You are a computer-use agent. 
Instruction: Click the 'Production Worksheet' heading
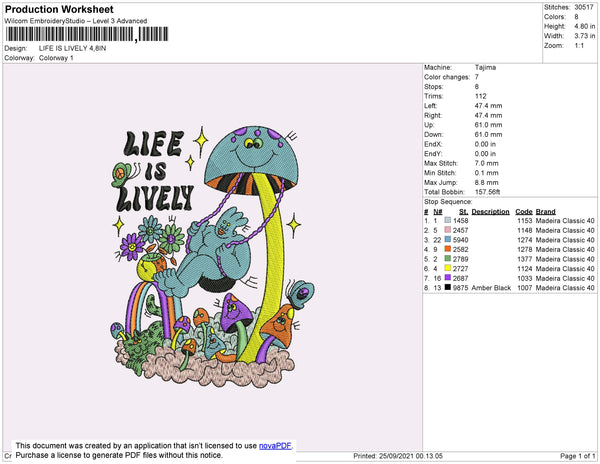(x=59, y=10)
